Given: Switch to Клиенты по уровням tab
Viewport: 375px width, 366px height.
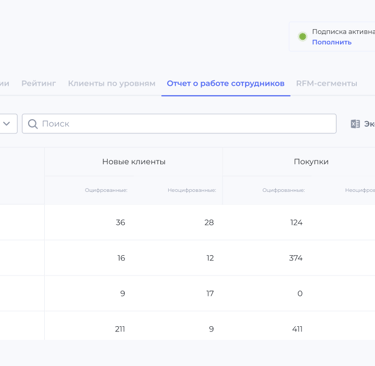Looking at the screenshot, I should (x=112, y=83).
